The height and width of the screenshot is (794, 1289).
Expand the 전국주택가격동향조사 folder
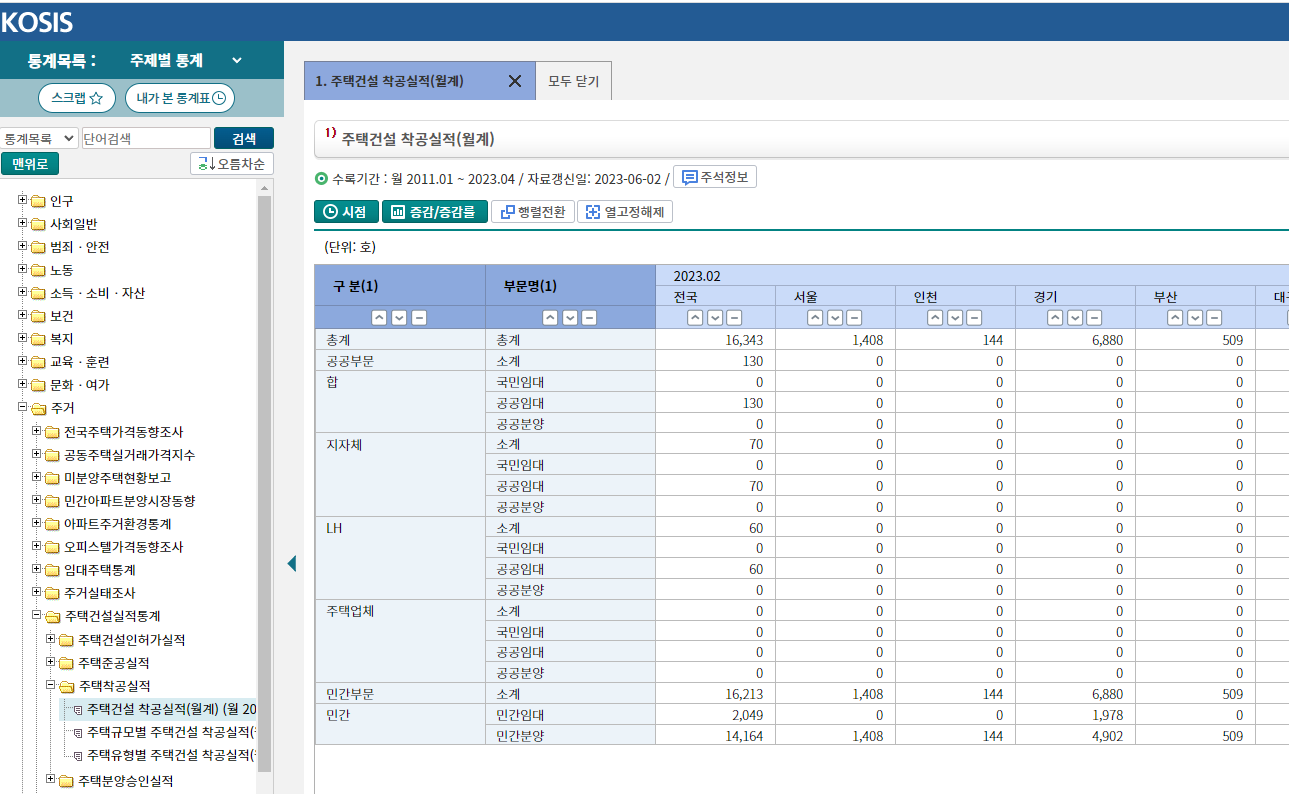coord(37,431)
